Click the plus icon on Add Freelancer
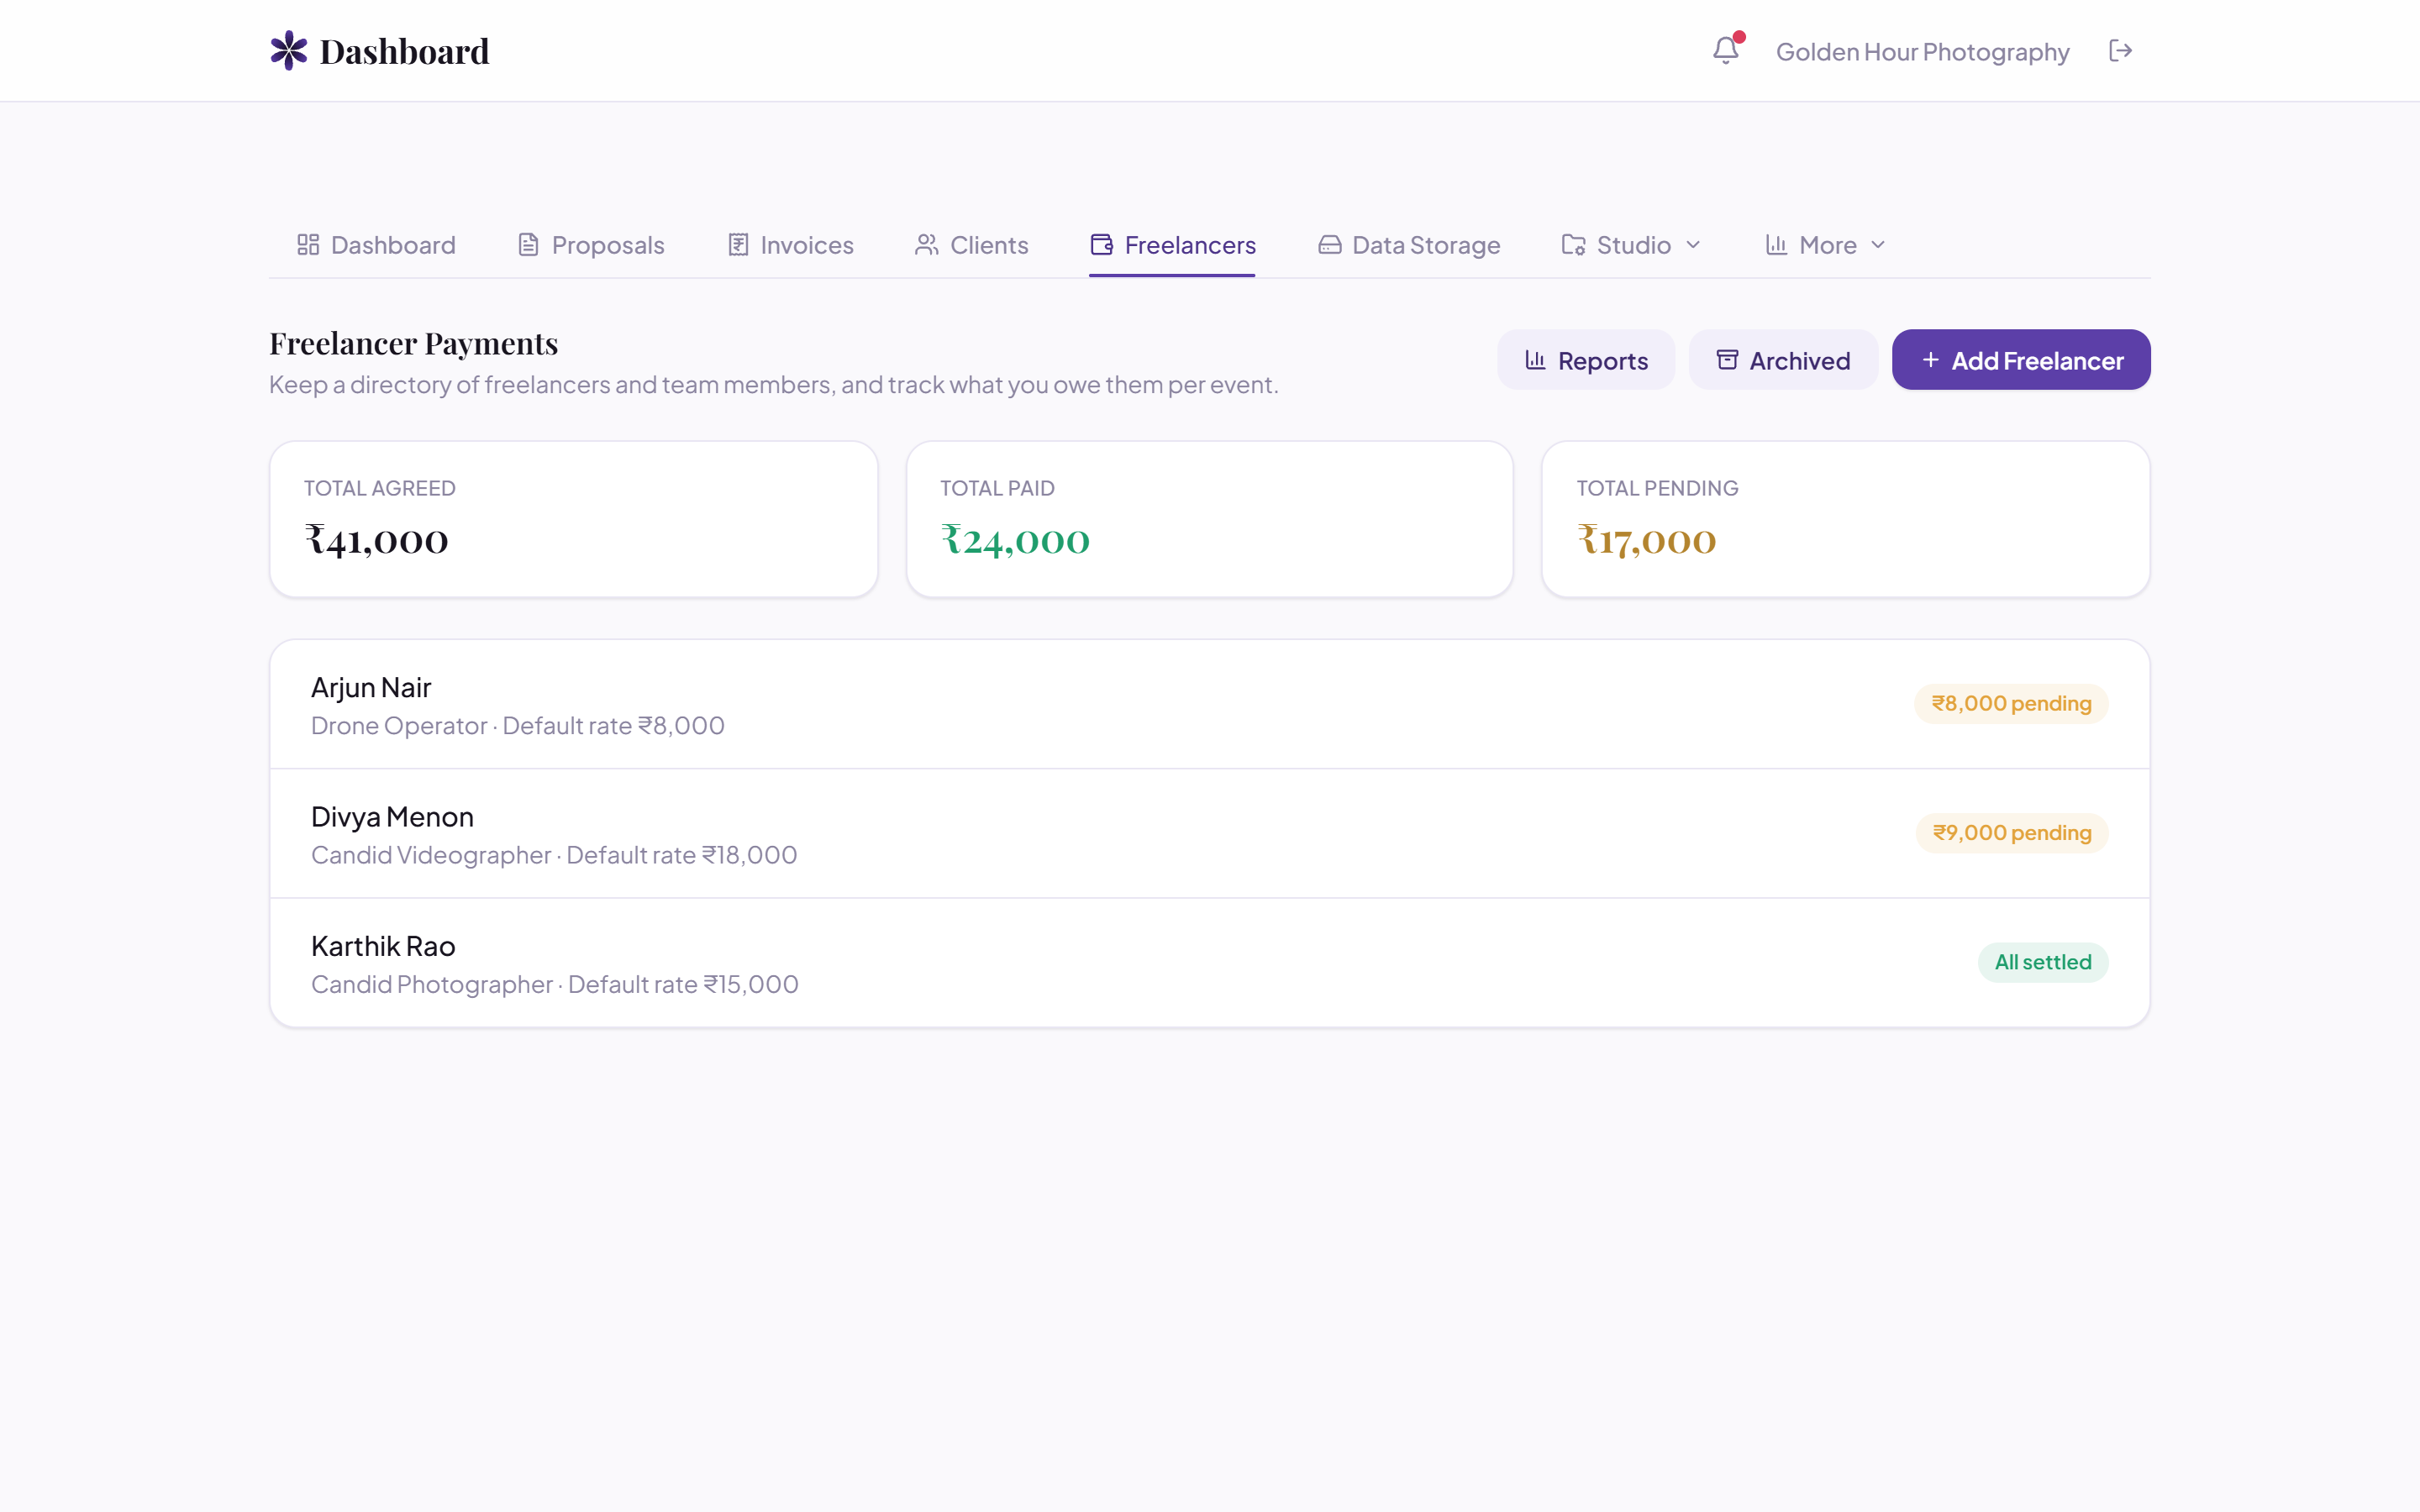 1930,360
